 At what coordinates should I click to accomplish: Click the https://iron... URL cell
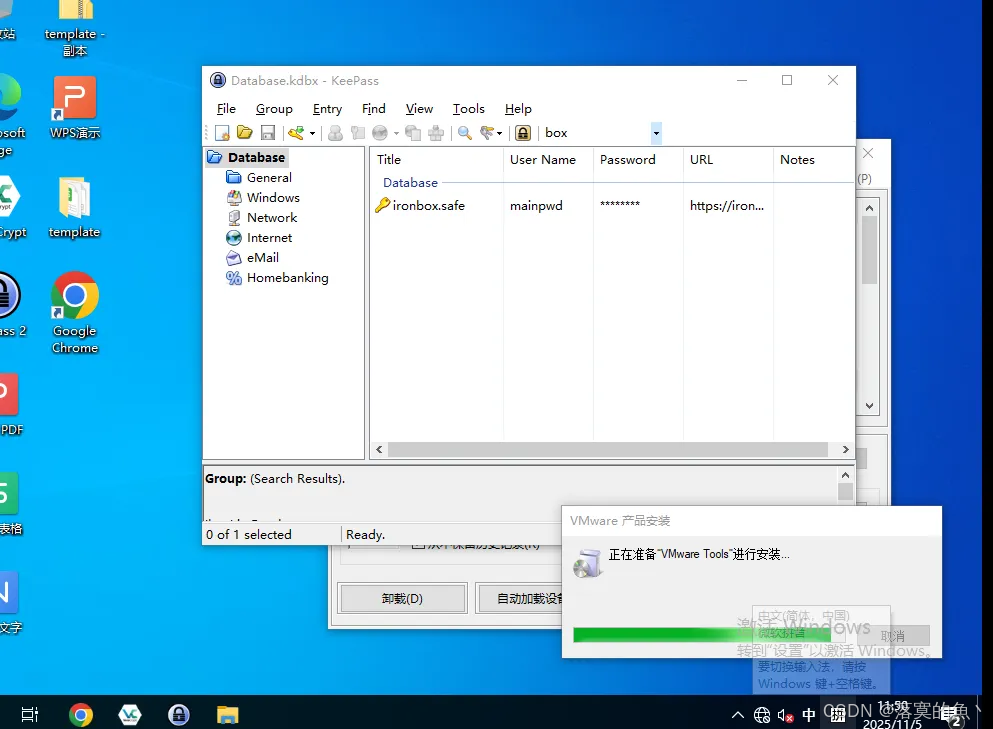coord(727,206)
